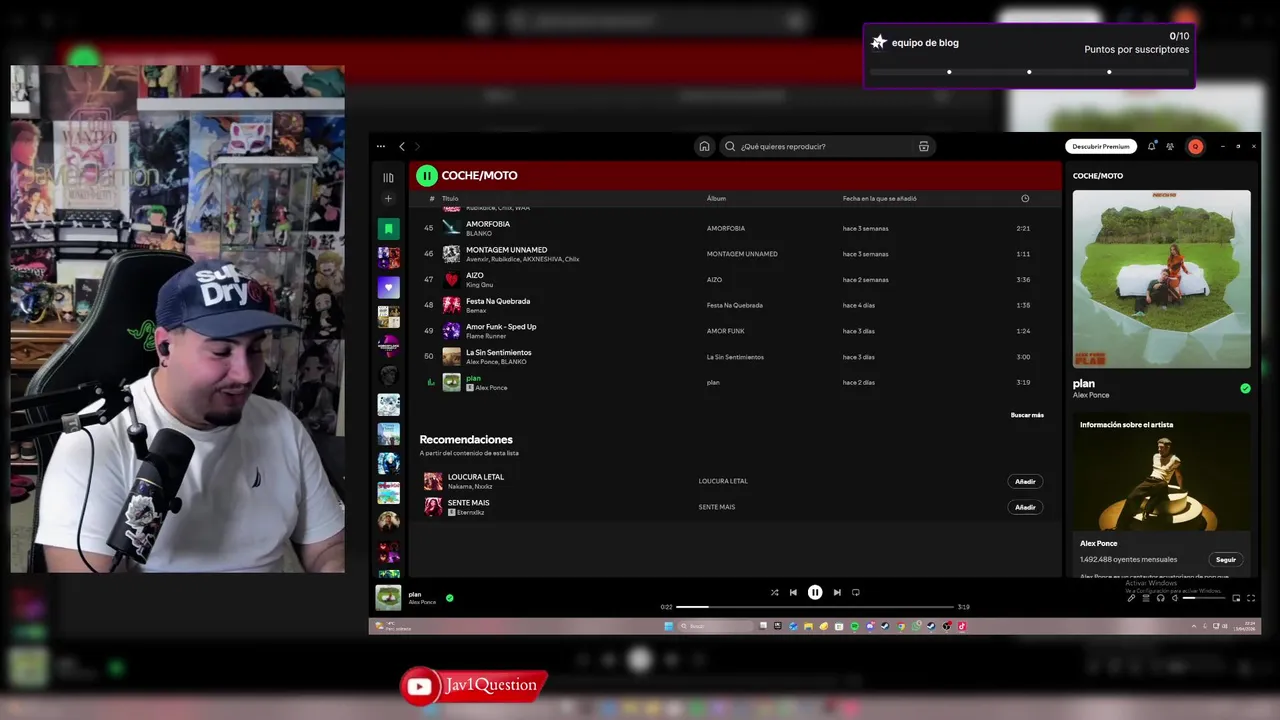Image resolution: width=1280 pixels, height=720 pixels.
Task: Sort by the duration clock column icon
Action: (1025, 198)
